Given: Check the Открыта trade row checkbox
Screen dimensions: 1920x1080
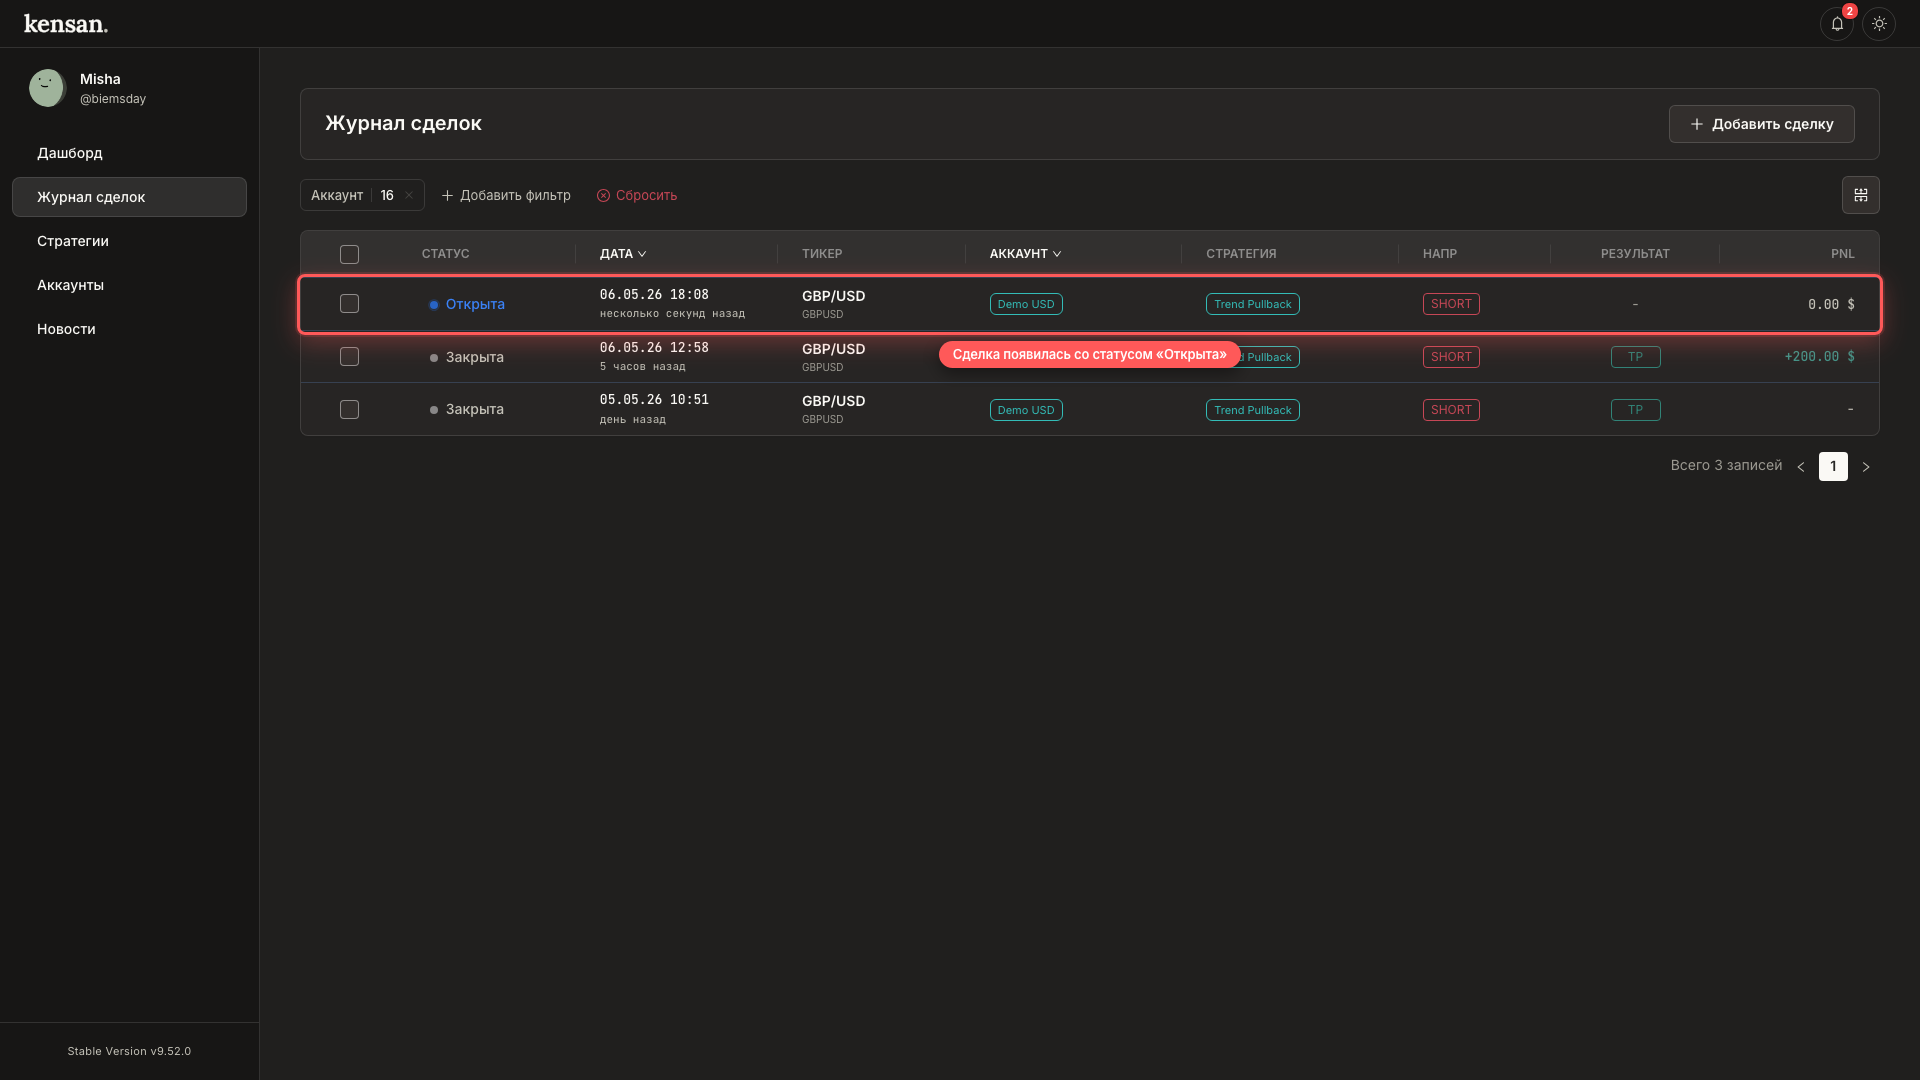Looking at the screenshot, I should (349, 304).
